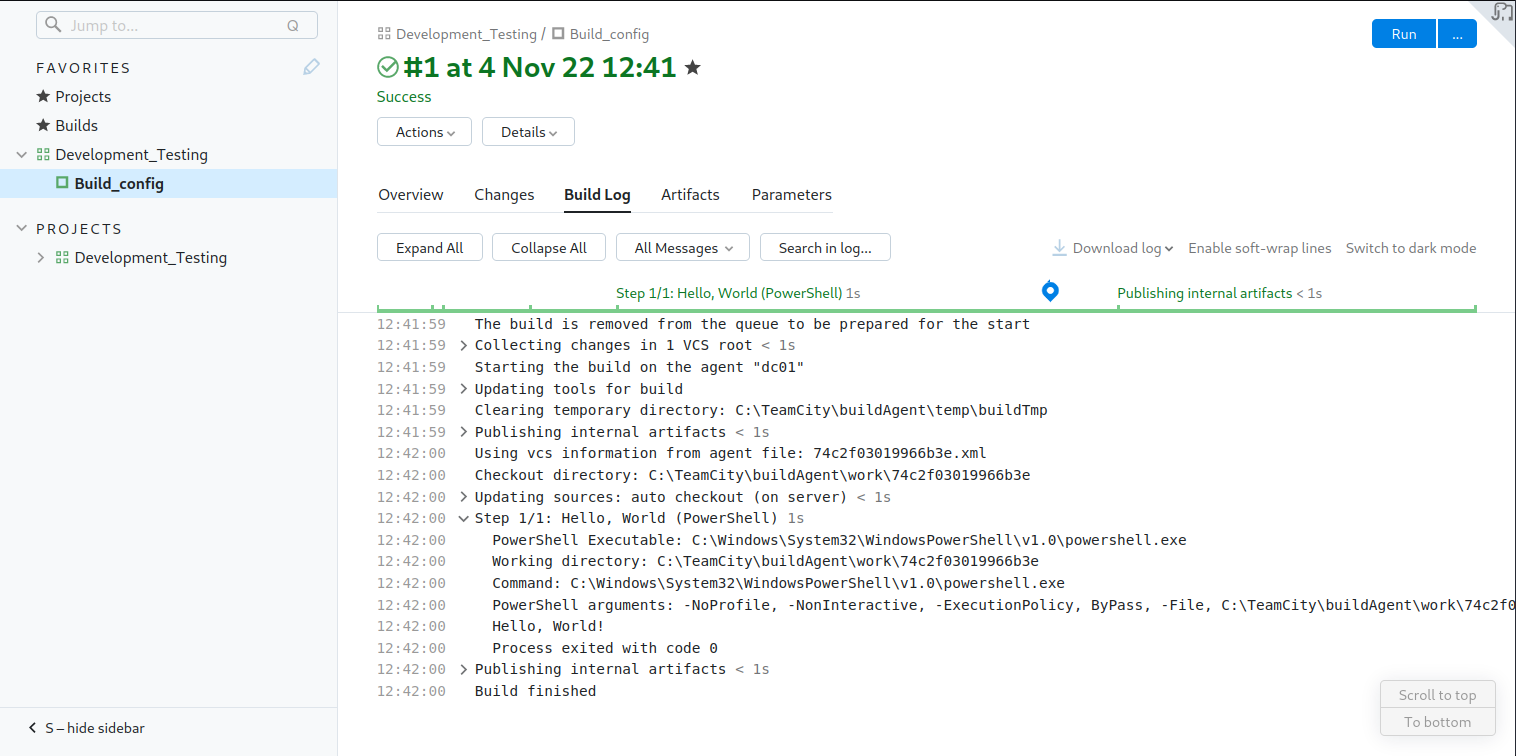Click the guest/share icon in the top-right corner
This screenshot has width=1516, height=756.
click(1500, 13)
